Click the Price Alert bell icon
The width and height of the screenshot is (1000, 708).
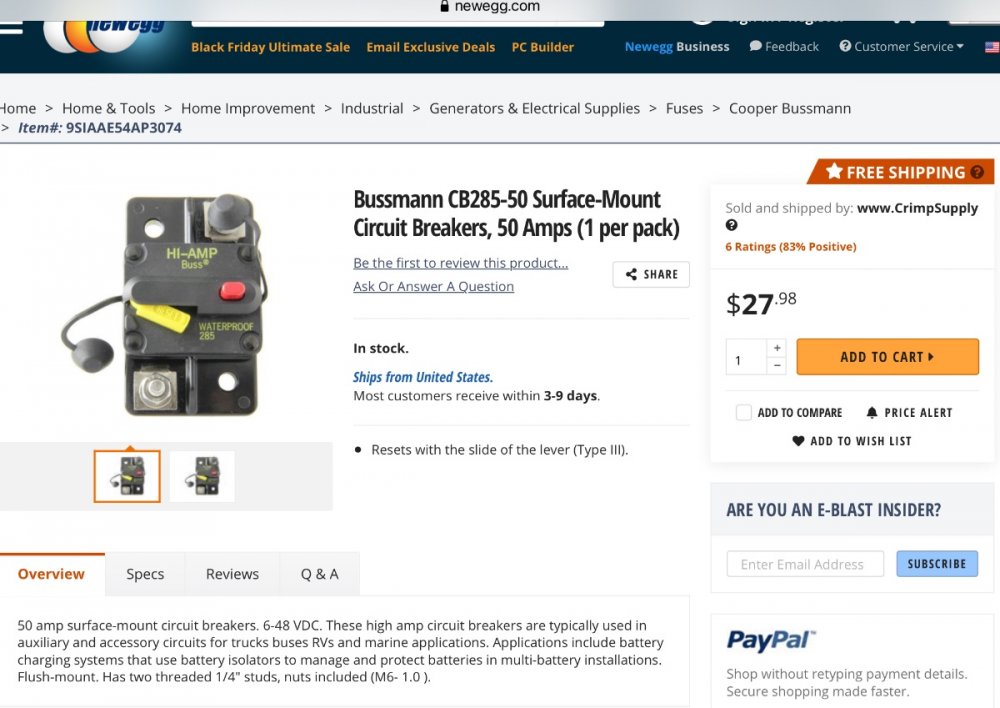[x=872, y=413]
